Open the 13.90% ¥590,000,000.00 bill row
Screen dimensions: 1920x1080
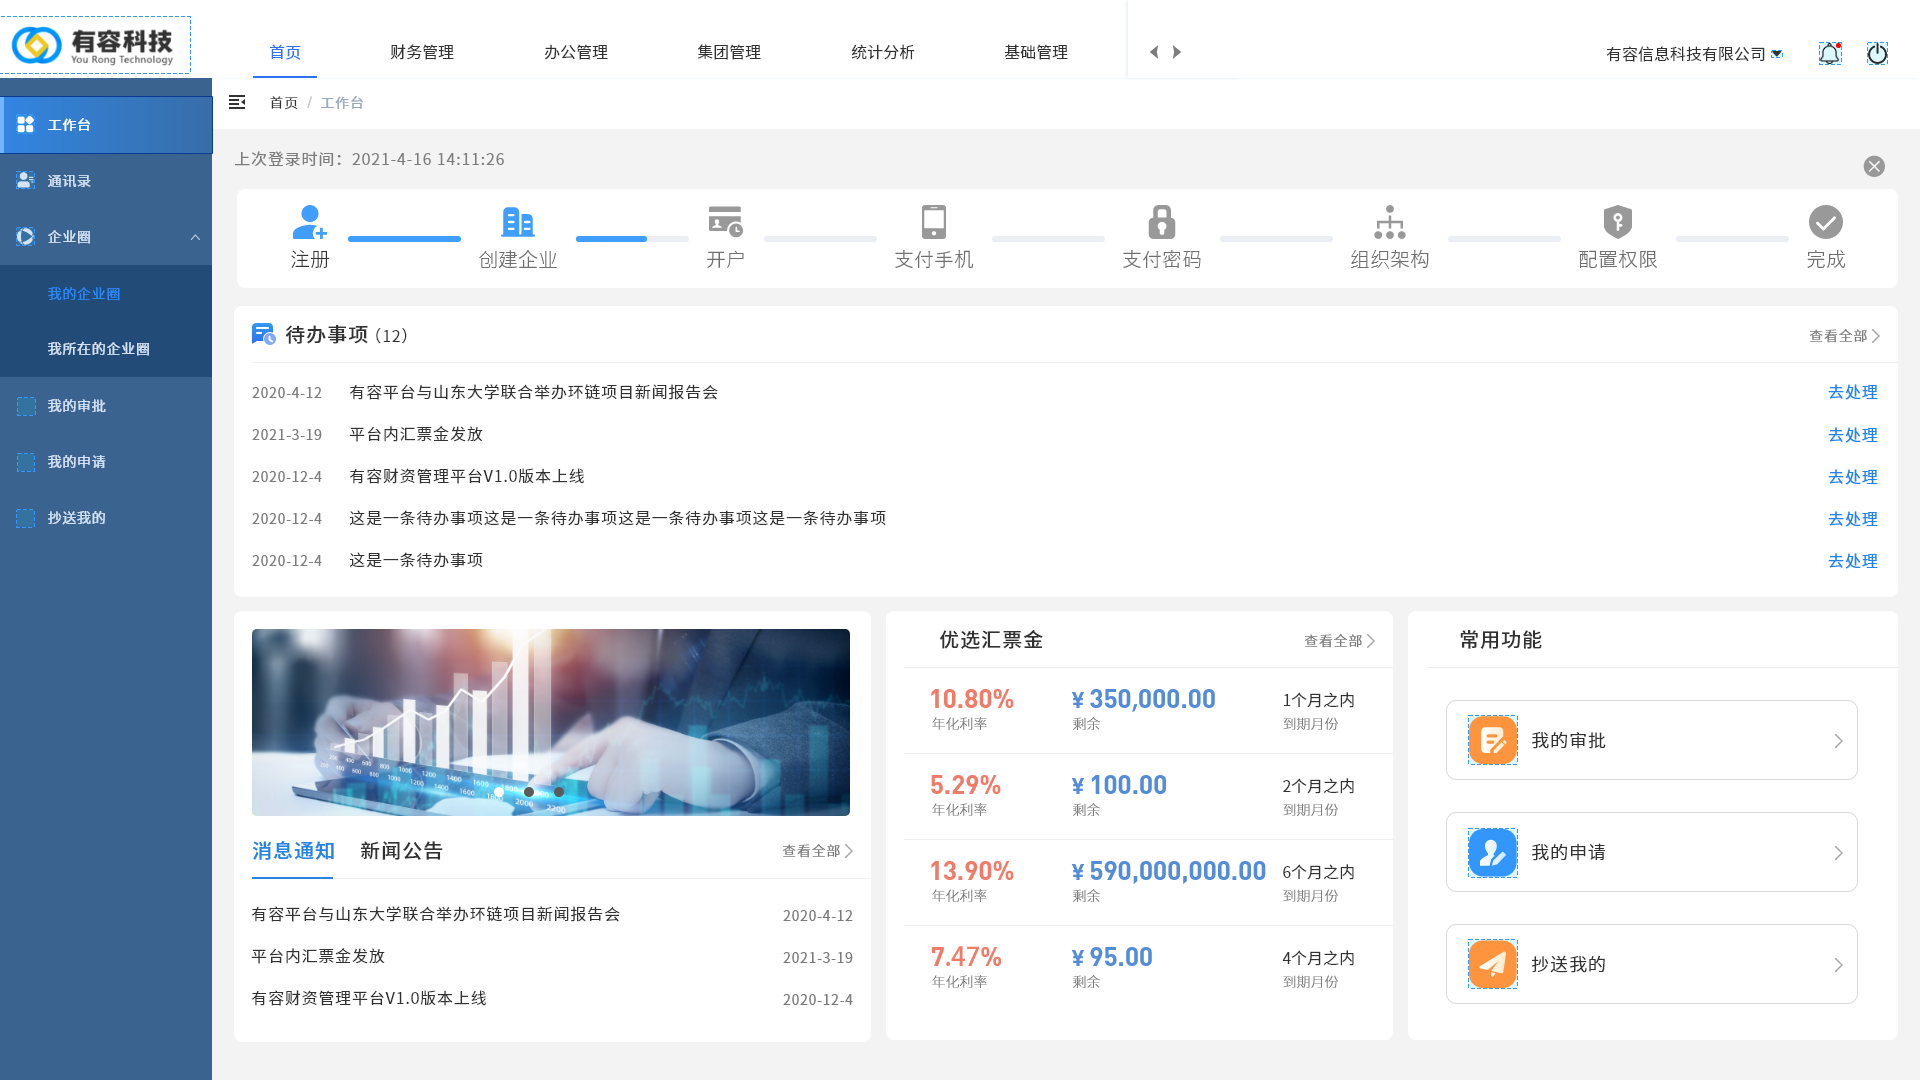coord(1148,882)
